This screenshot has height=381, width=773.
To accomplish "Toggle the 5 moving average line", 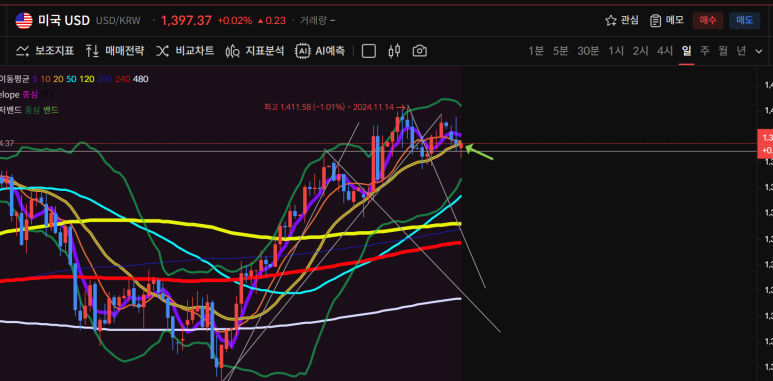I will 35,79.
